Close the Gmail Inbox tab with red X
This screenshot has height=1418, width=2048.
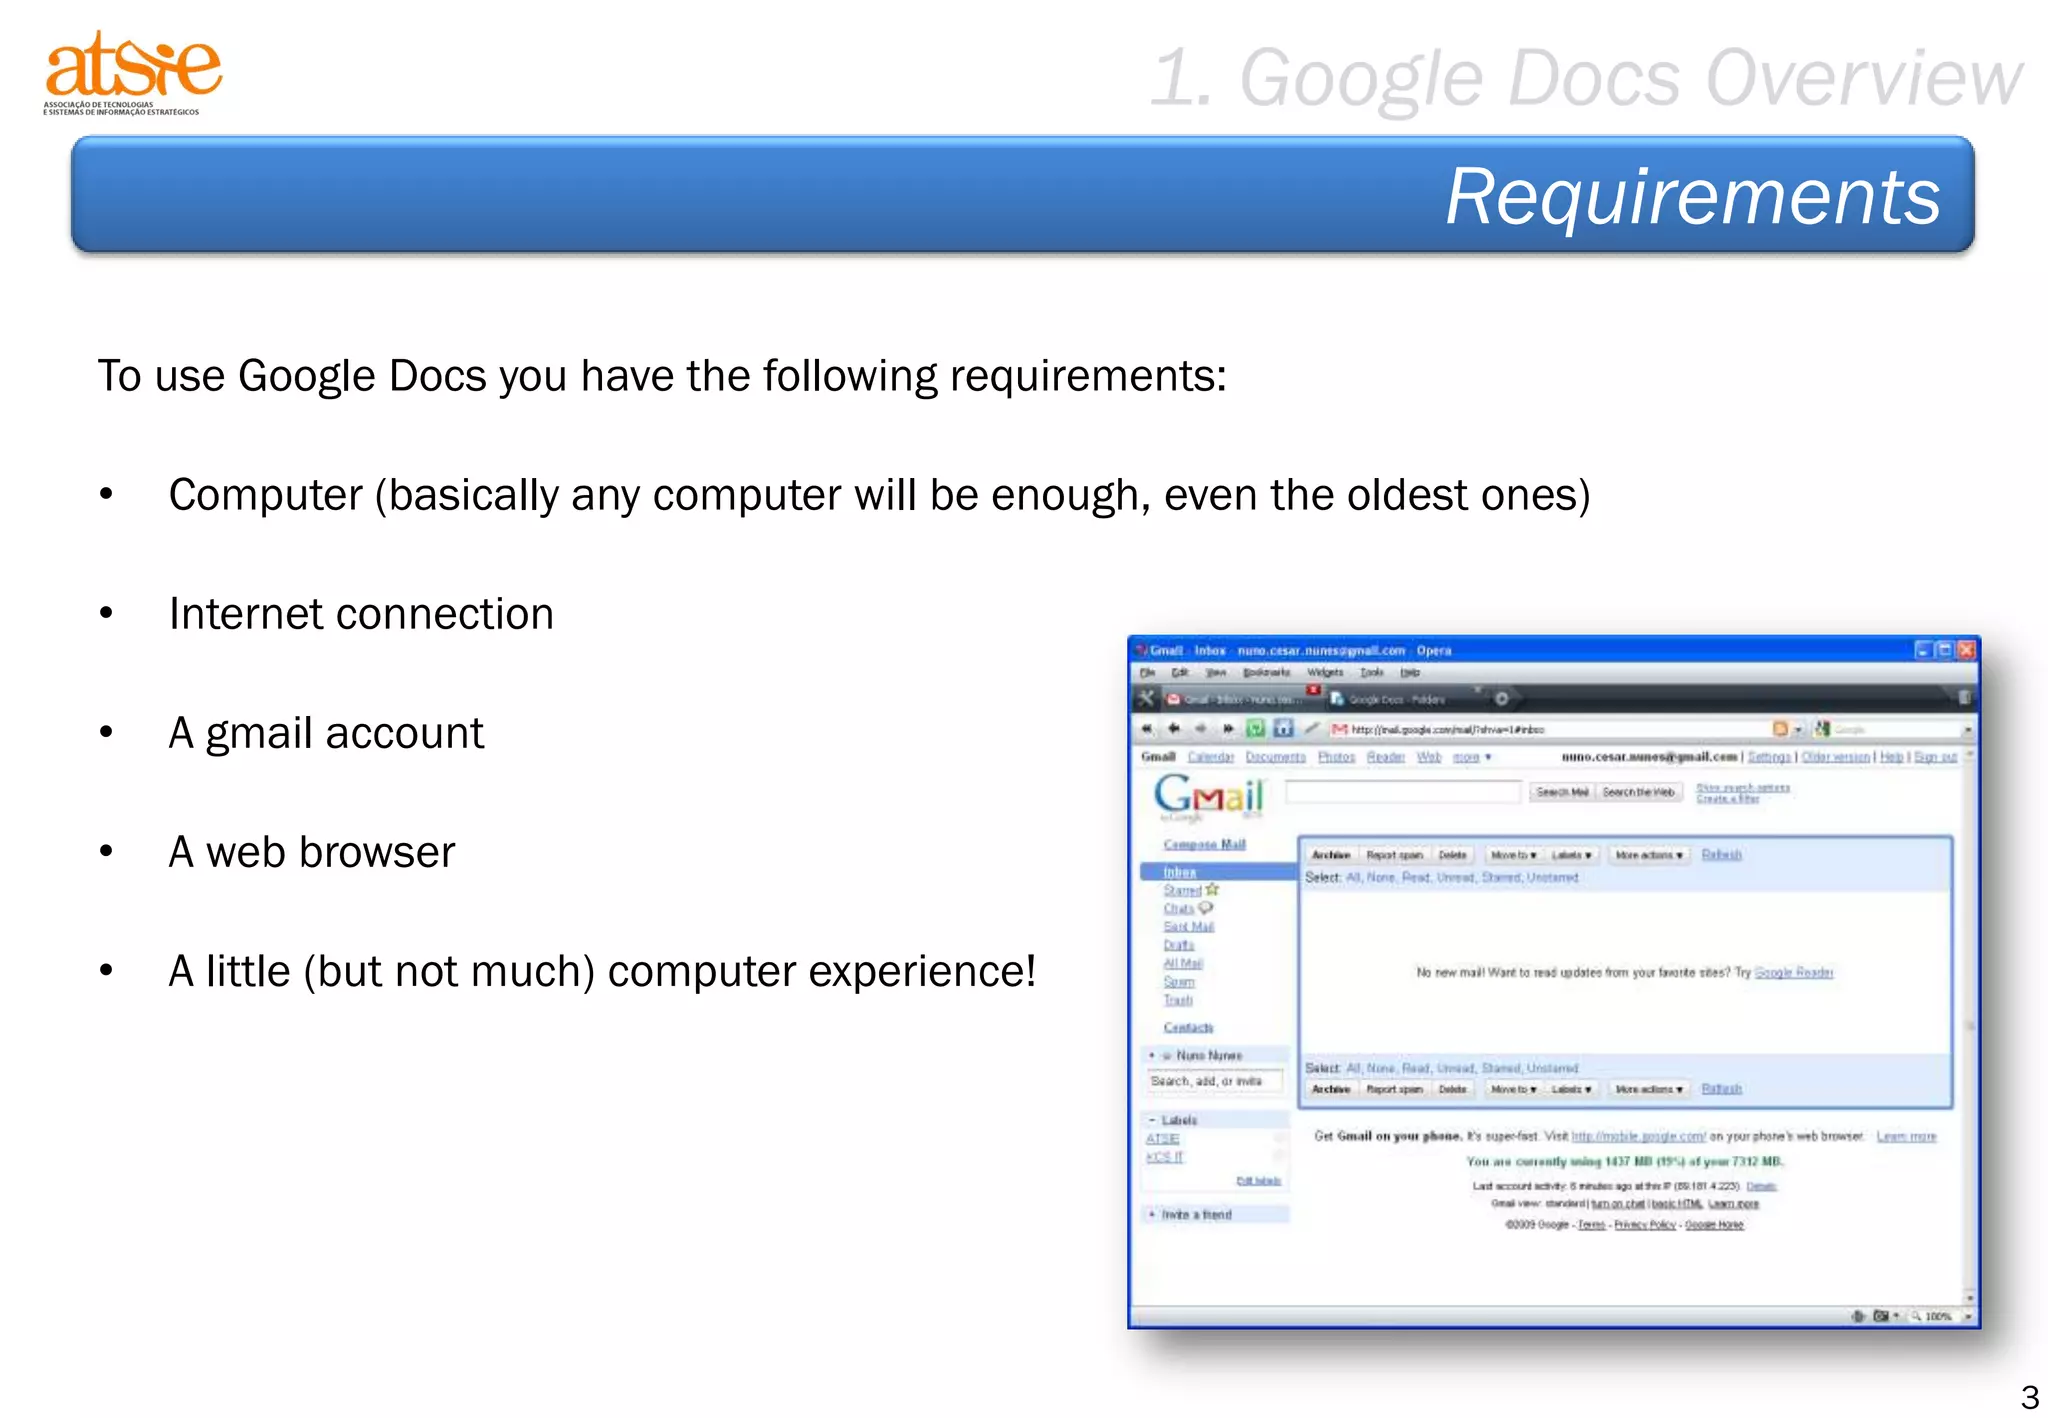coord(1313,690)
